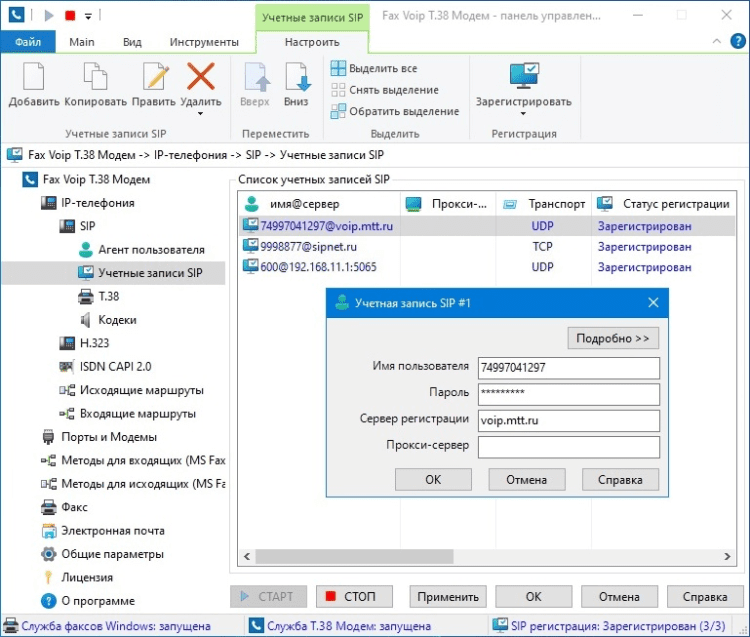This screenshot has width=750, height=637.
Task: Open the Удалить dropdown arrow
Action: coord(201,113)
